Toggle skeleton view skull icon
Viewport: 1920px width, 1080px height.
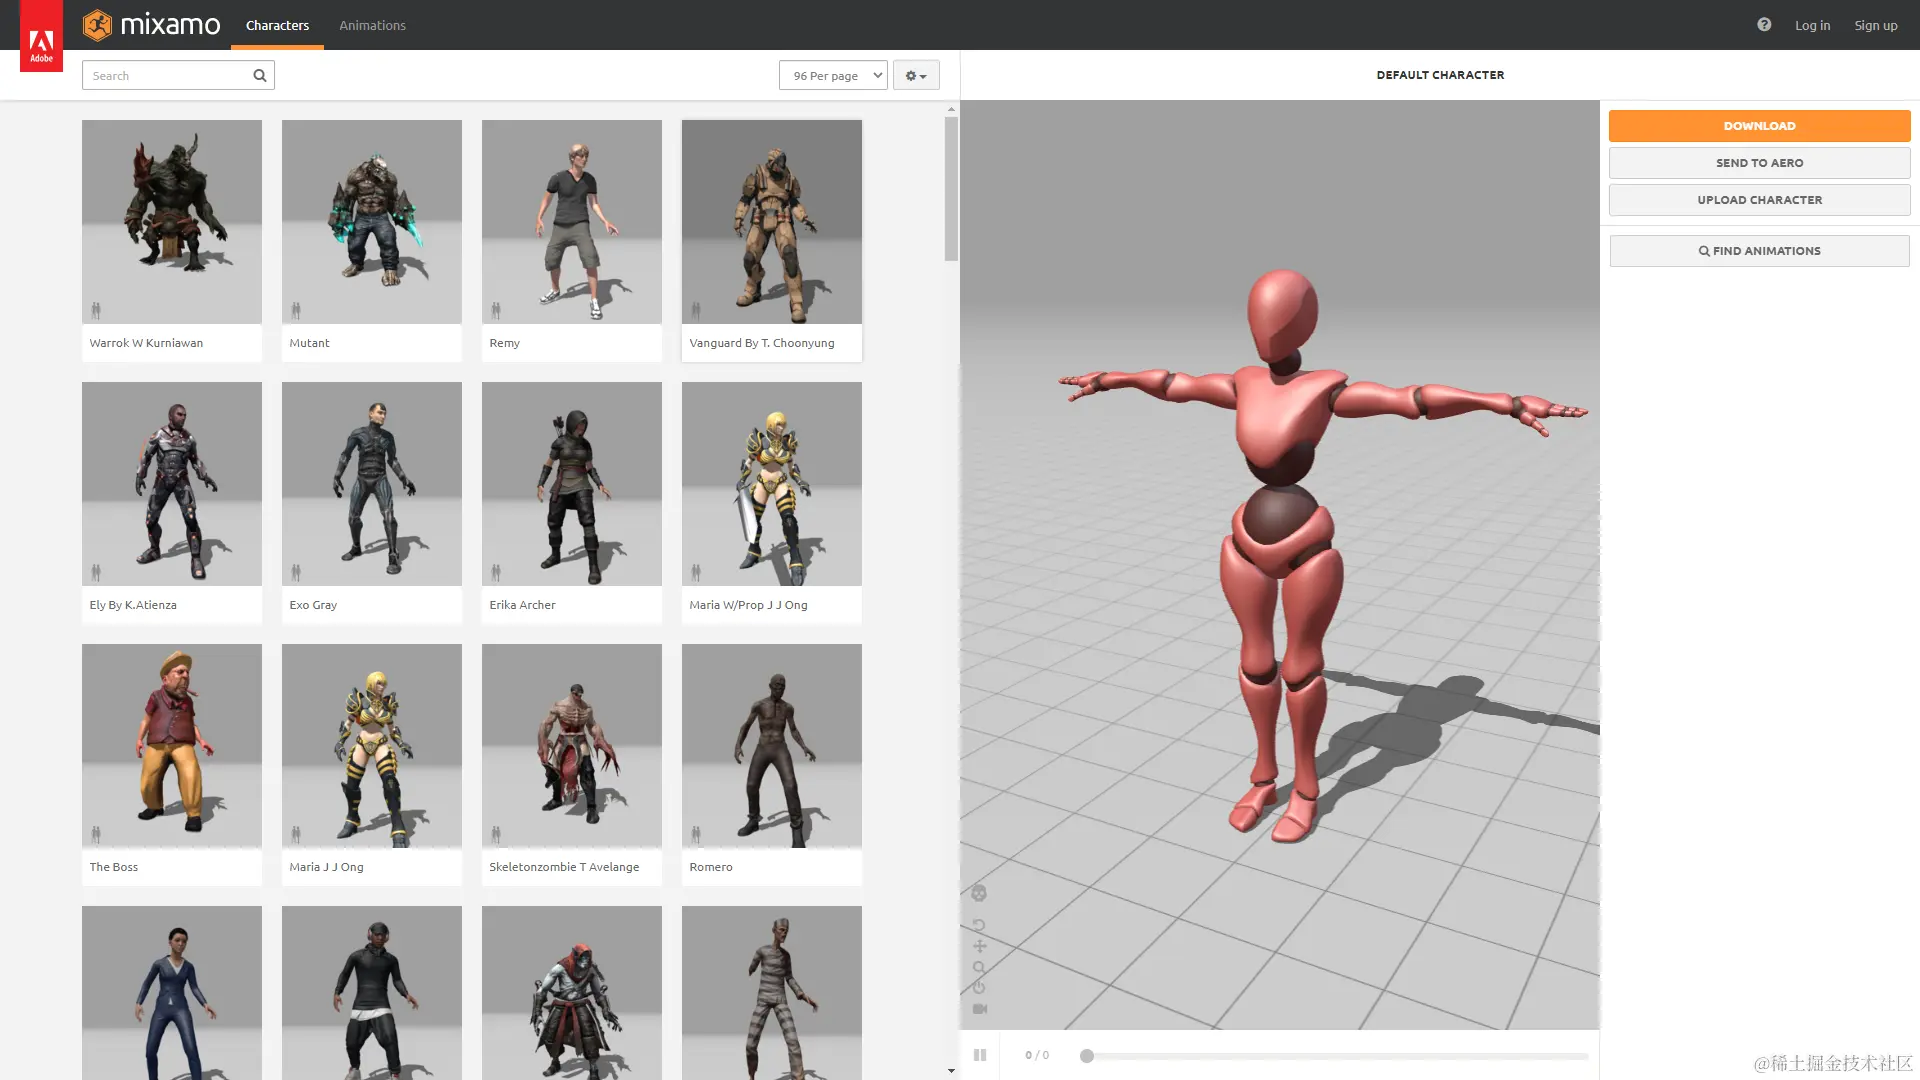(979, 893)
